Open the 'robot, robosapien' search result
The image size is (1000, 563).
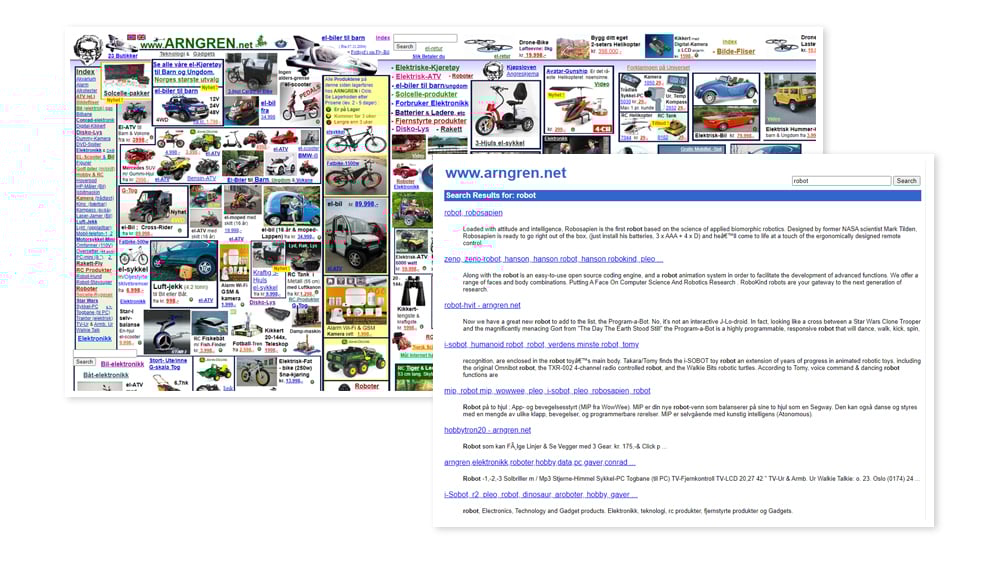473,213
